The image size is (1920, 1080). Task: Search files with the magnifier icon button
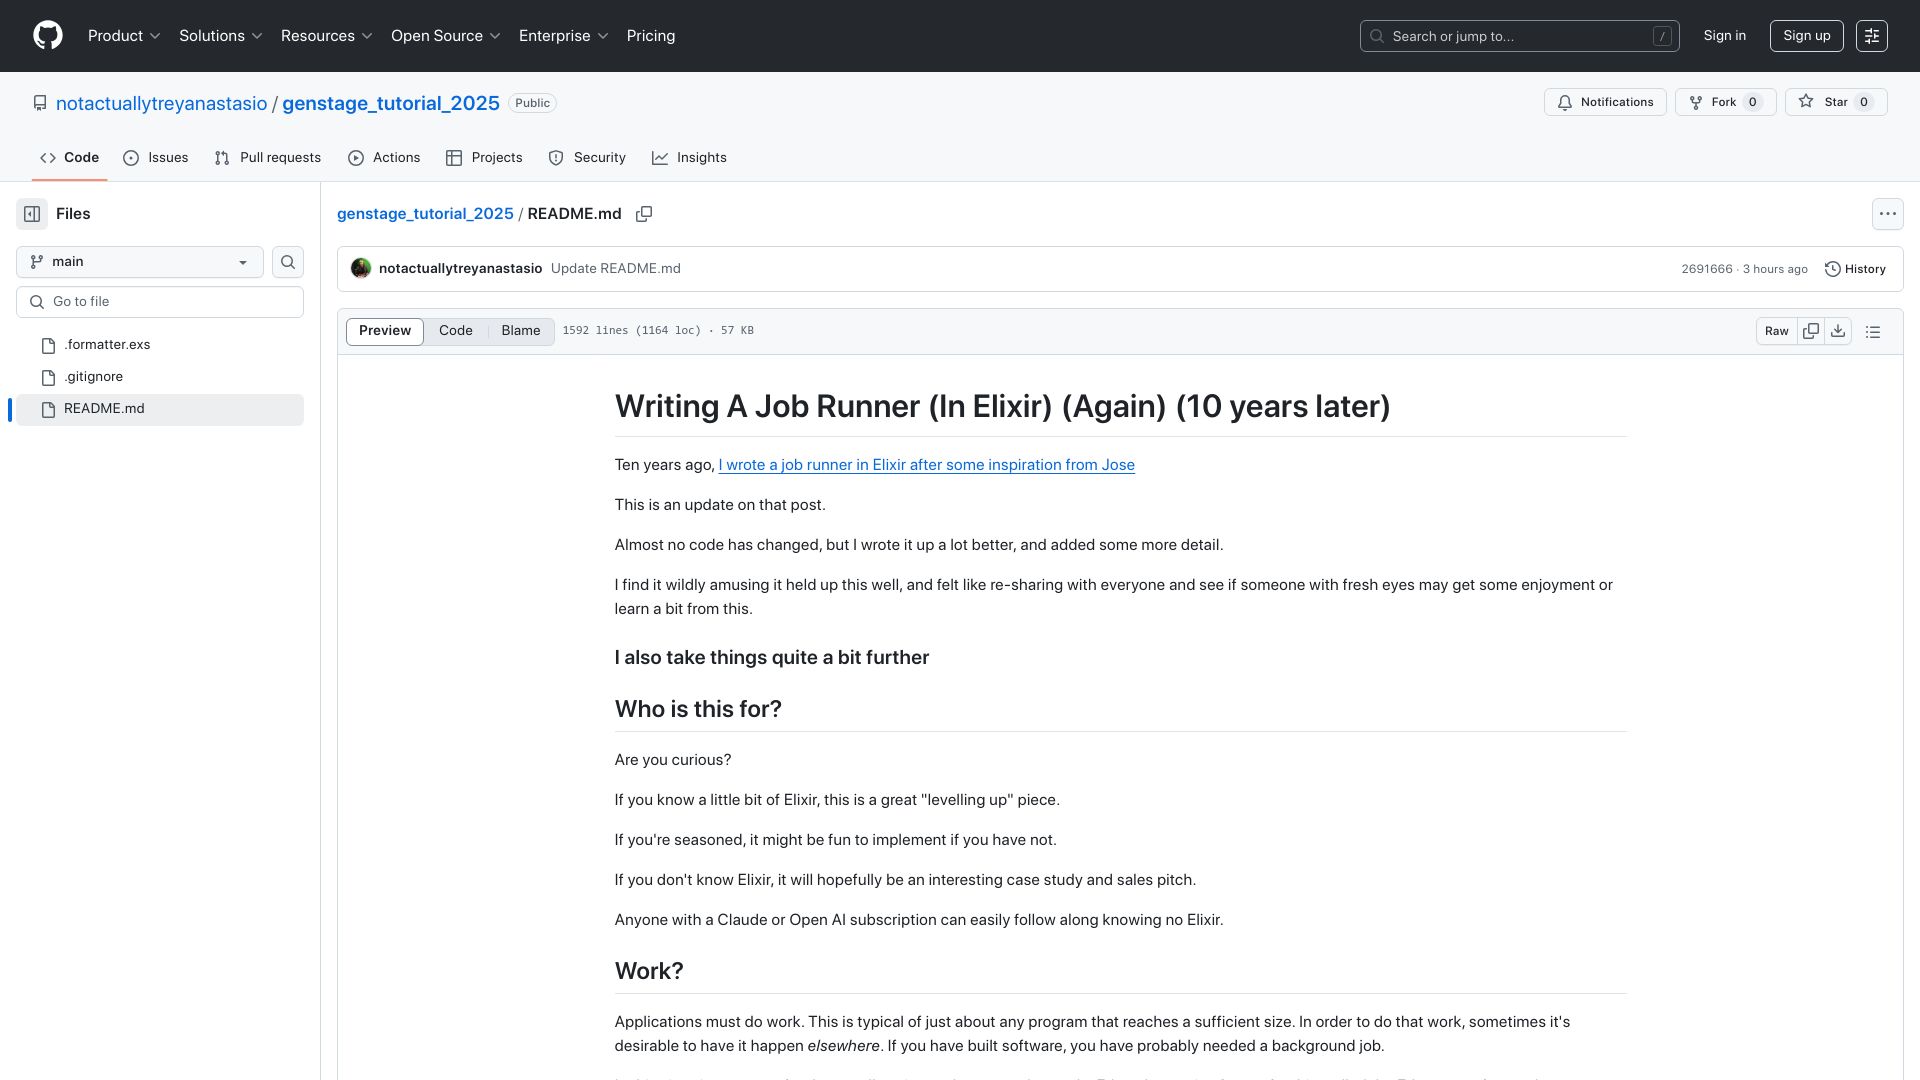[x=288, y=262]
